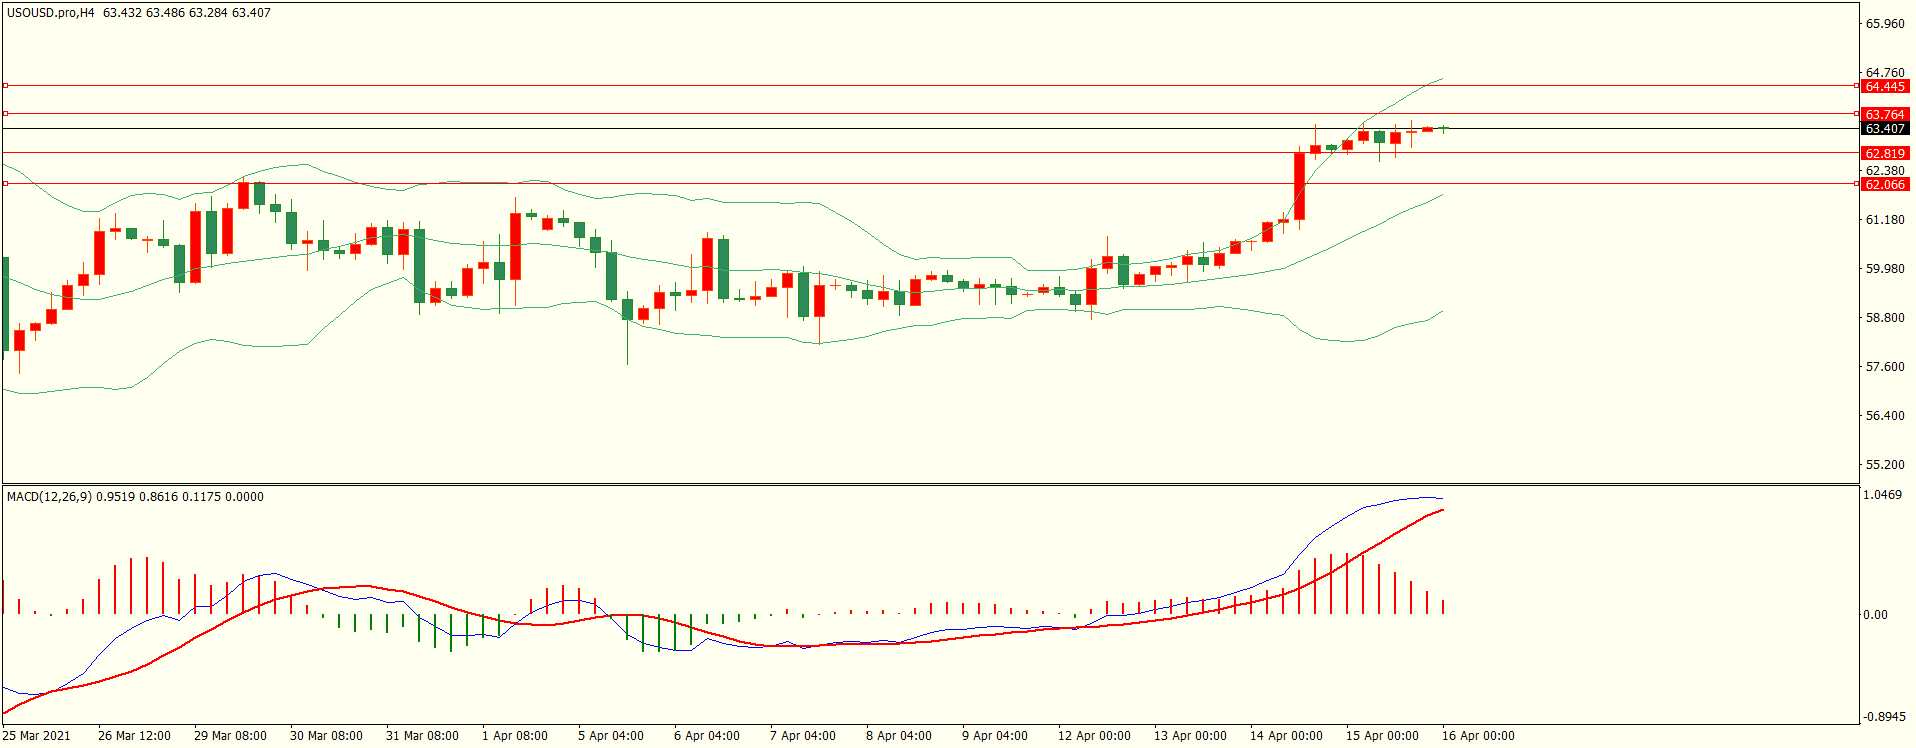Screen dimensions: 1916x748
Task: Click the 55.200 price scale value
Action: pyautogui.click(x=1885, y=465)
